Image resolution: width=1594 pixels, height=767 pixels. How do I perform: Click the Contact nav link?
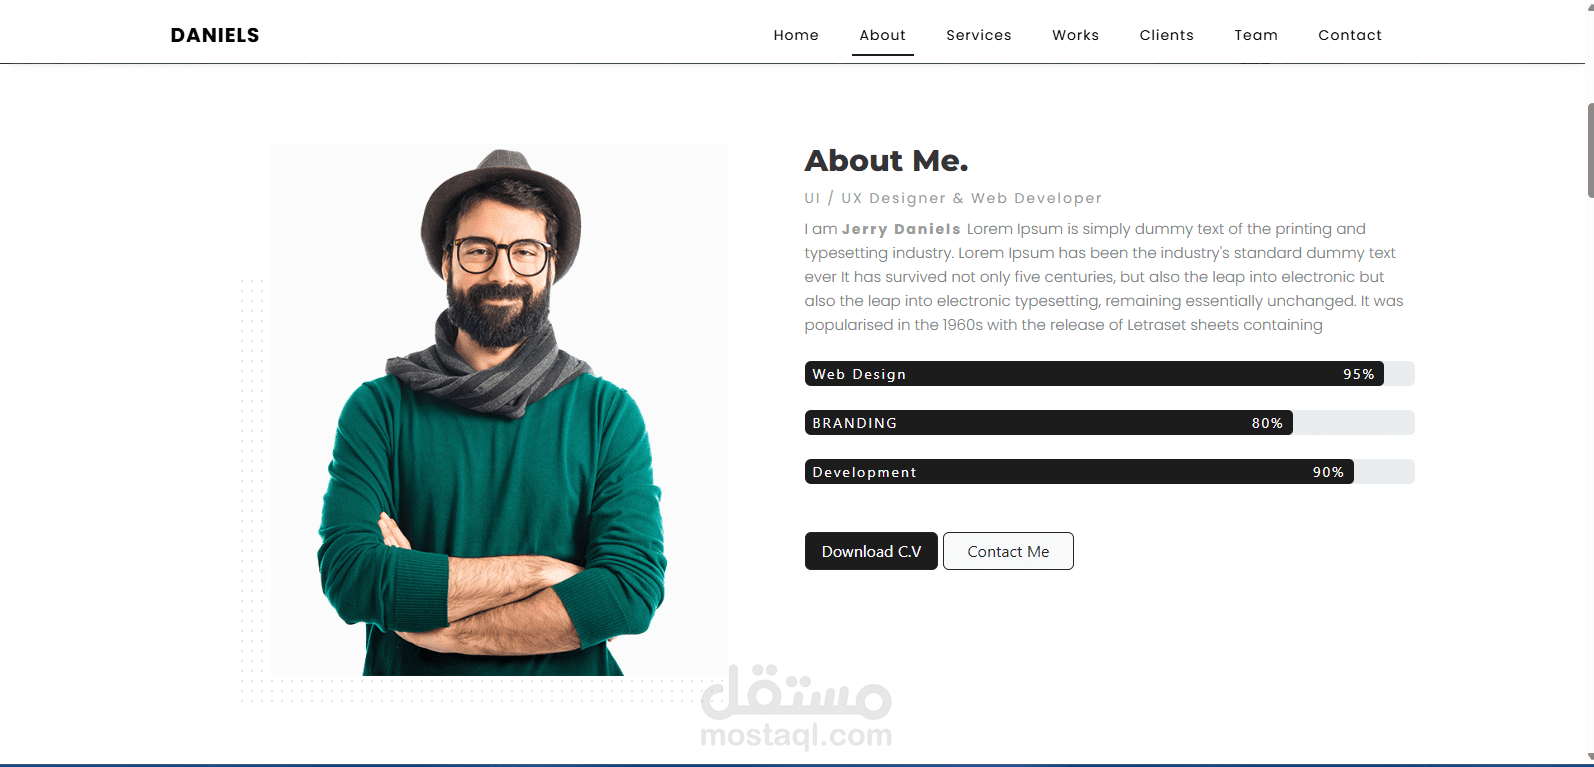1350,35
